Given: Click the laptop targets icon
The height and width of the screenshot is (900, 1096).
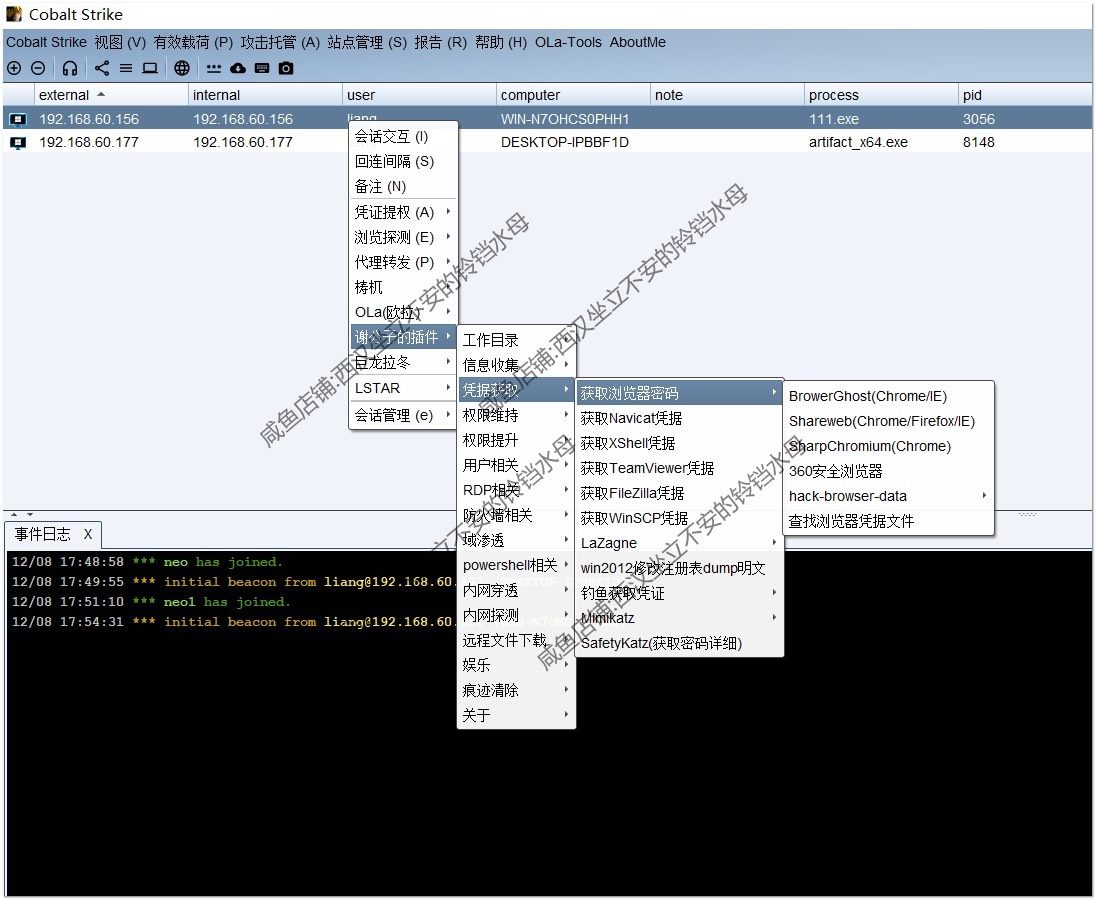Looking at the screenshot, I should (x=150, y=68).
